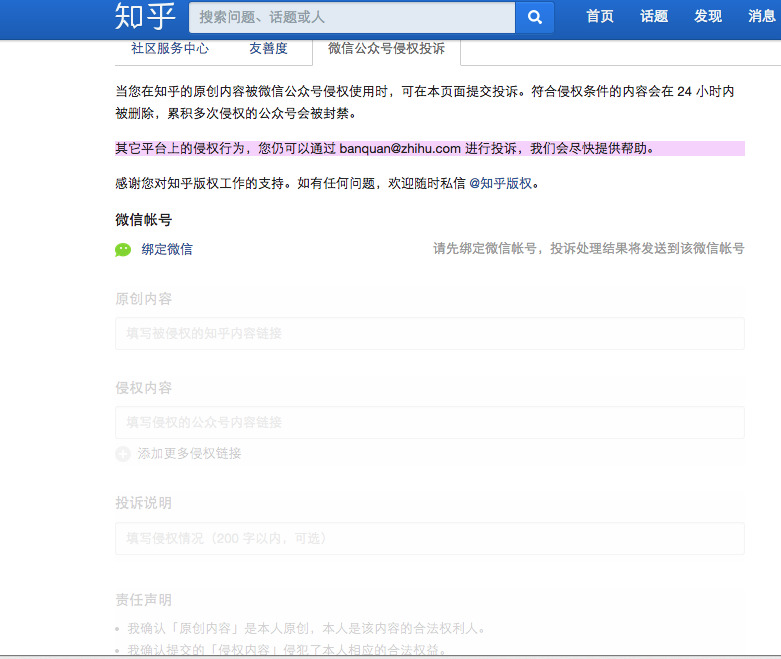This screenshot has height=659, width=781.
Task: Click the 微信帐号 section heading
Action: click(x=143, y=220)
